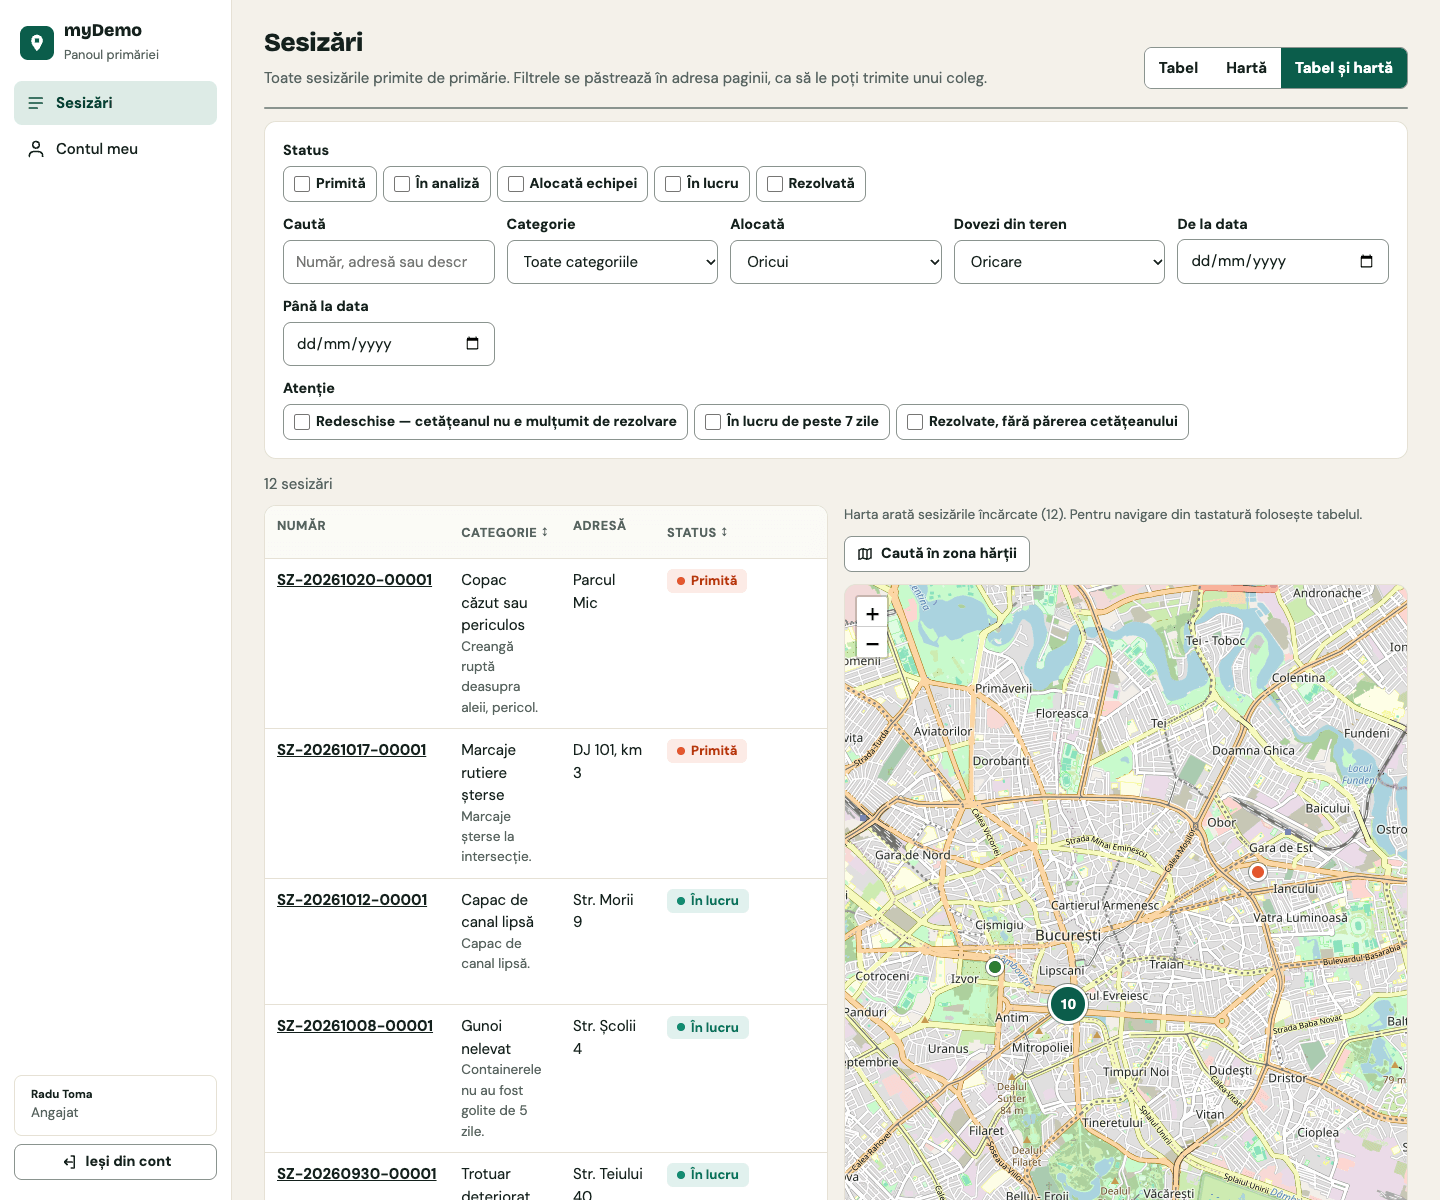Select the Tabel și hartă view tab
Viewport: 1440px width, 1200px height.
pos(1344,68)
